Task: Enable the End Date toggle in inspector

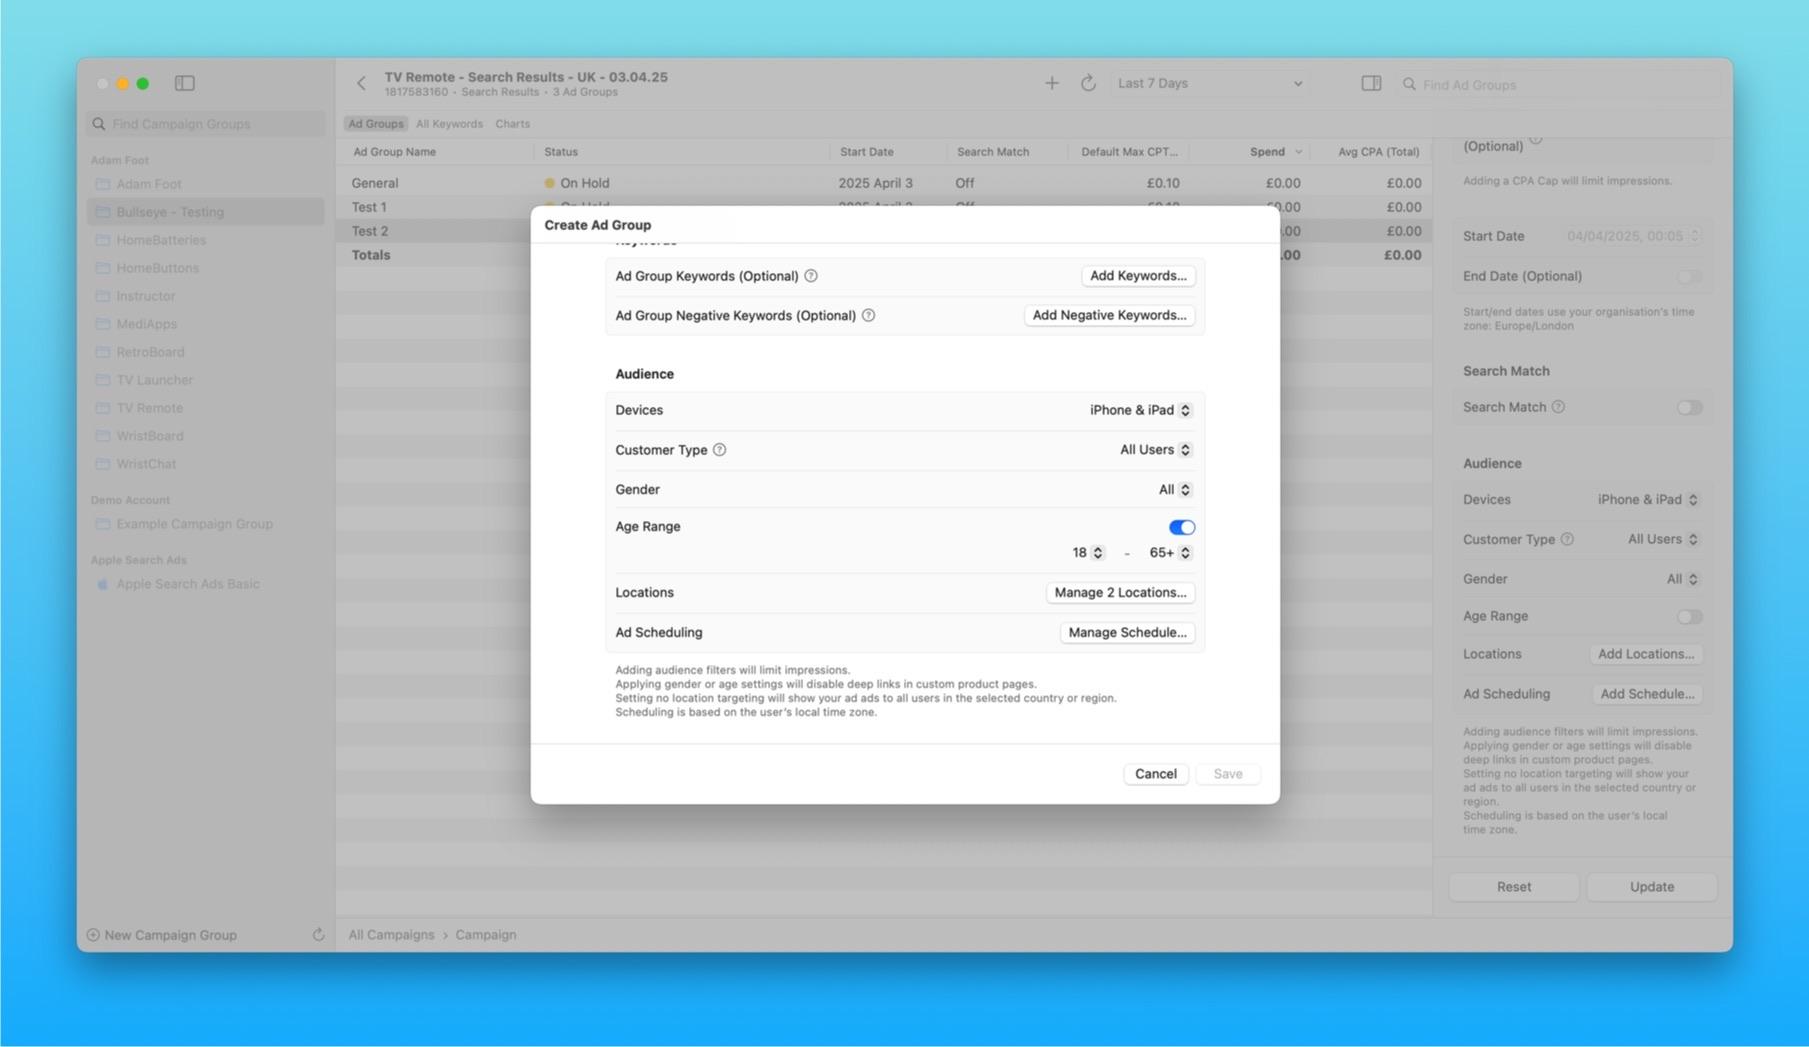Action: pos(1689,276)
